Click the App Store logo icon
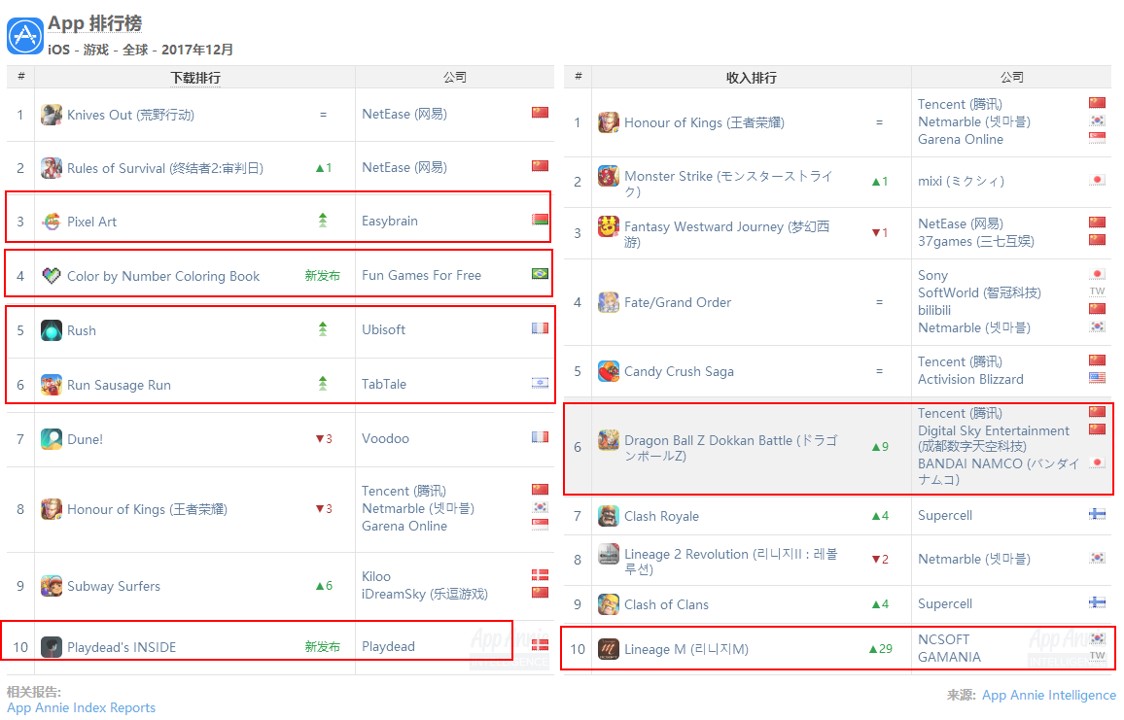Viewport: 1124px width, 720px height. point(25,36)
